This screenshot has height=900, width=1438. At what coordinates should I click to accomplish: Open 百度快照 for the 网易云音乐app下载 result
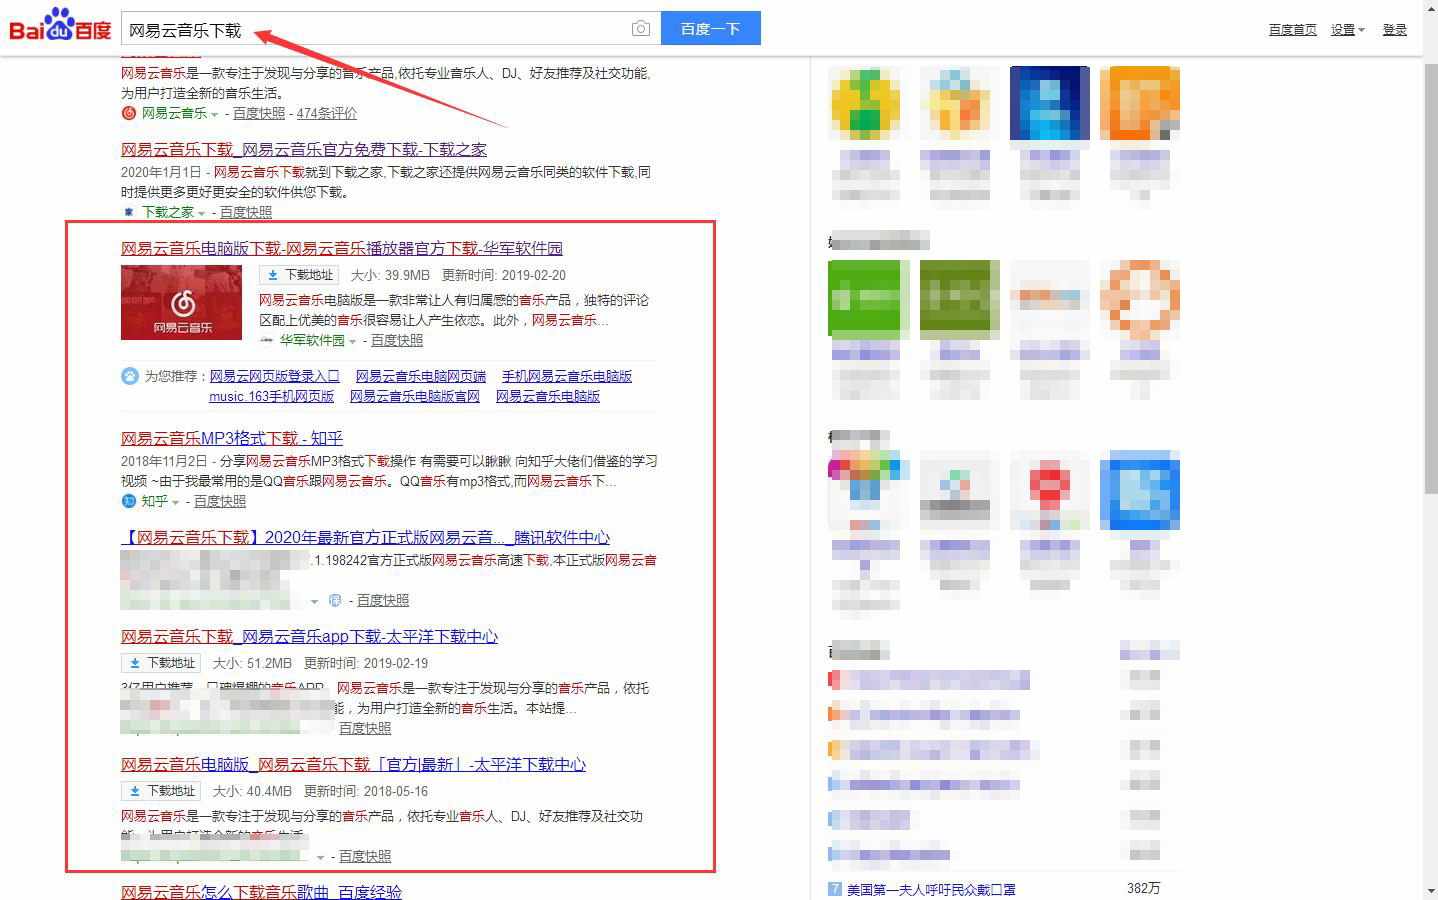365,728
